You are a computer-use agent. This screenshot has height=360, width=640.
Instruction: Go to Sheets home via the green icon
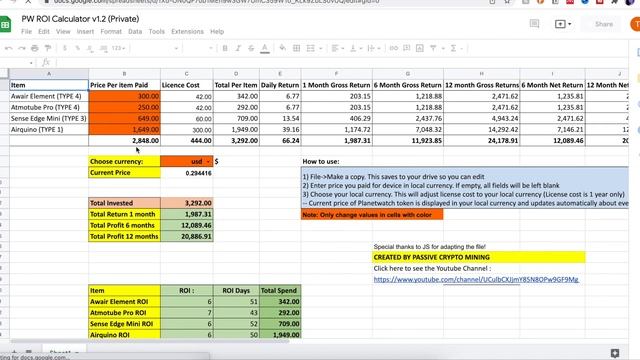click(x=5, y=24)
